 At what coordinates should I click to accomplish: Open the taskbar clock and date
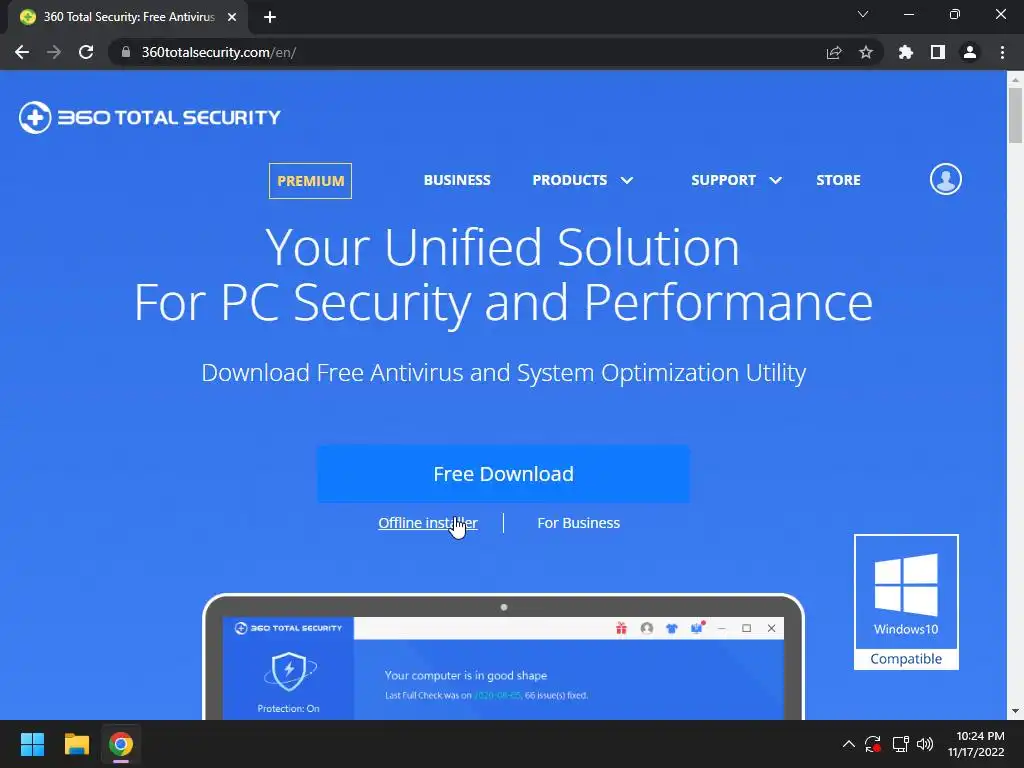pyautogui.click(x=976, y=744)
